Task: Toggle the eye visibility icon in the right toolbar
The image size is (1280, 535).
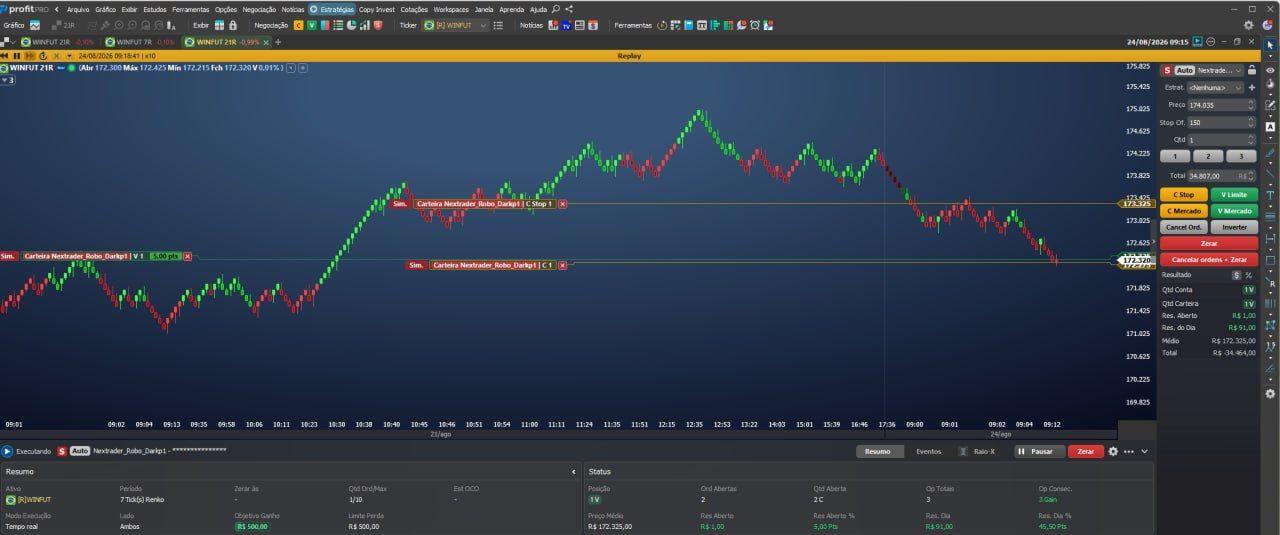Action: click(1270, 68)
